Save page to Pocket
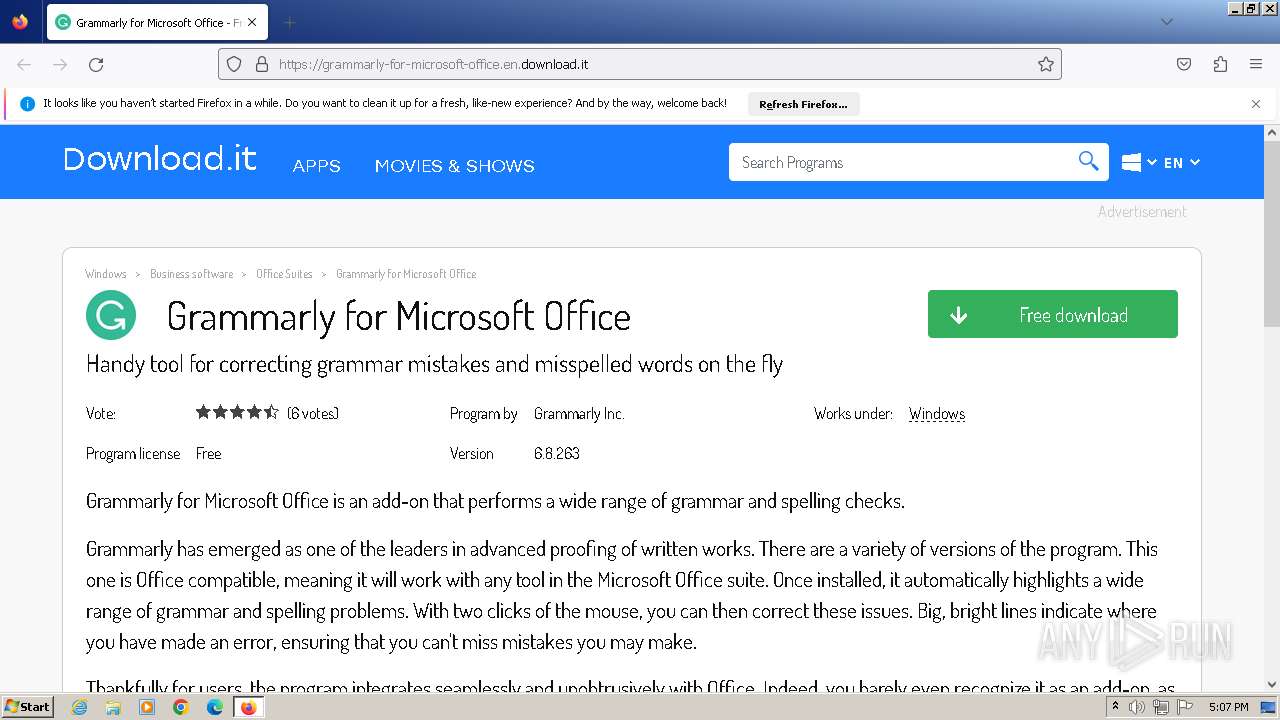This screenshot has height=720, width=1280. pyautogui.click(x=1184, y=64)
